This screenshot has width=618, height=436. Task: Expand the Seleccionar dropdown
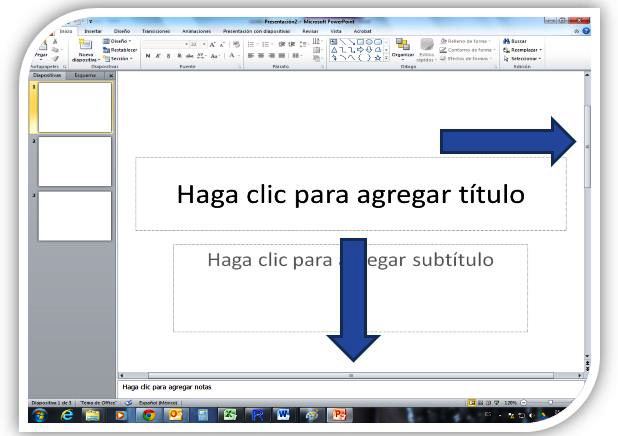pyautogui.click(x=524, y=58)
